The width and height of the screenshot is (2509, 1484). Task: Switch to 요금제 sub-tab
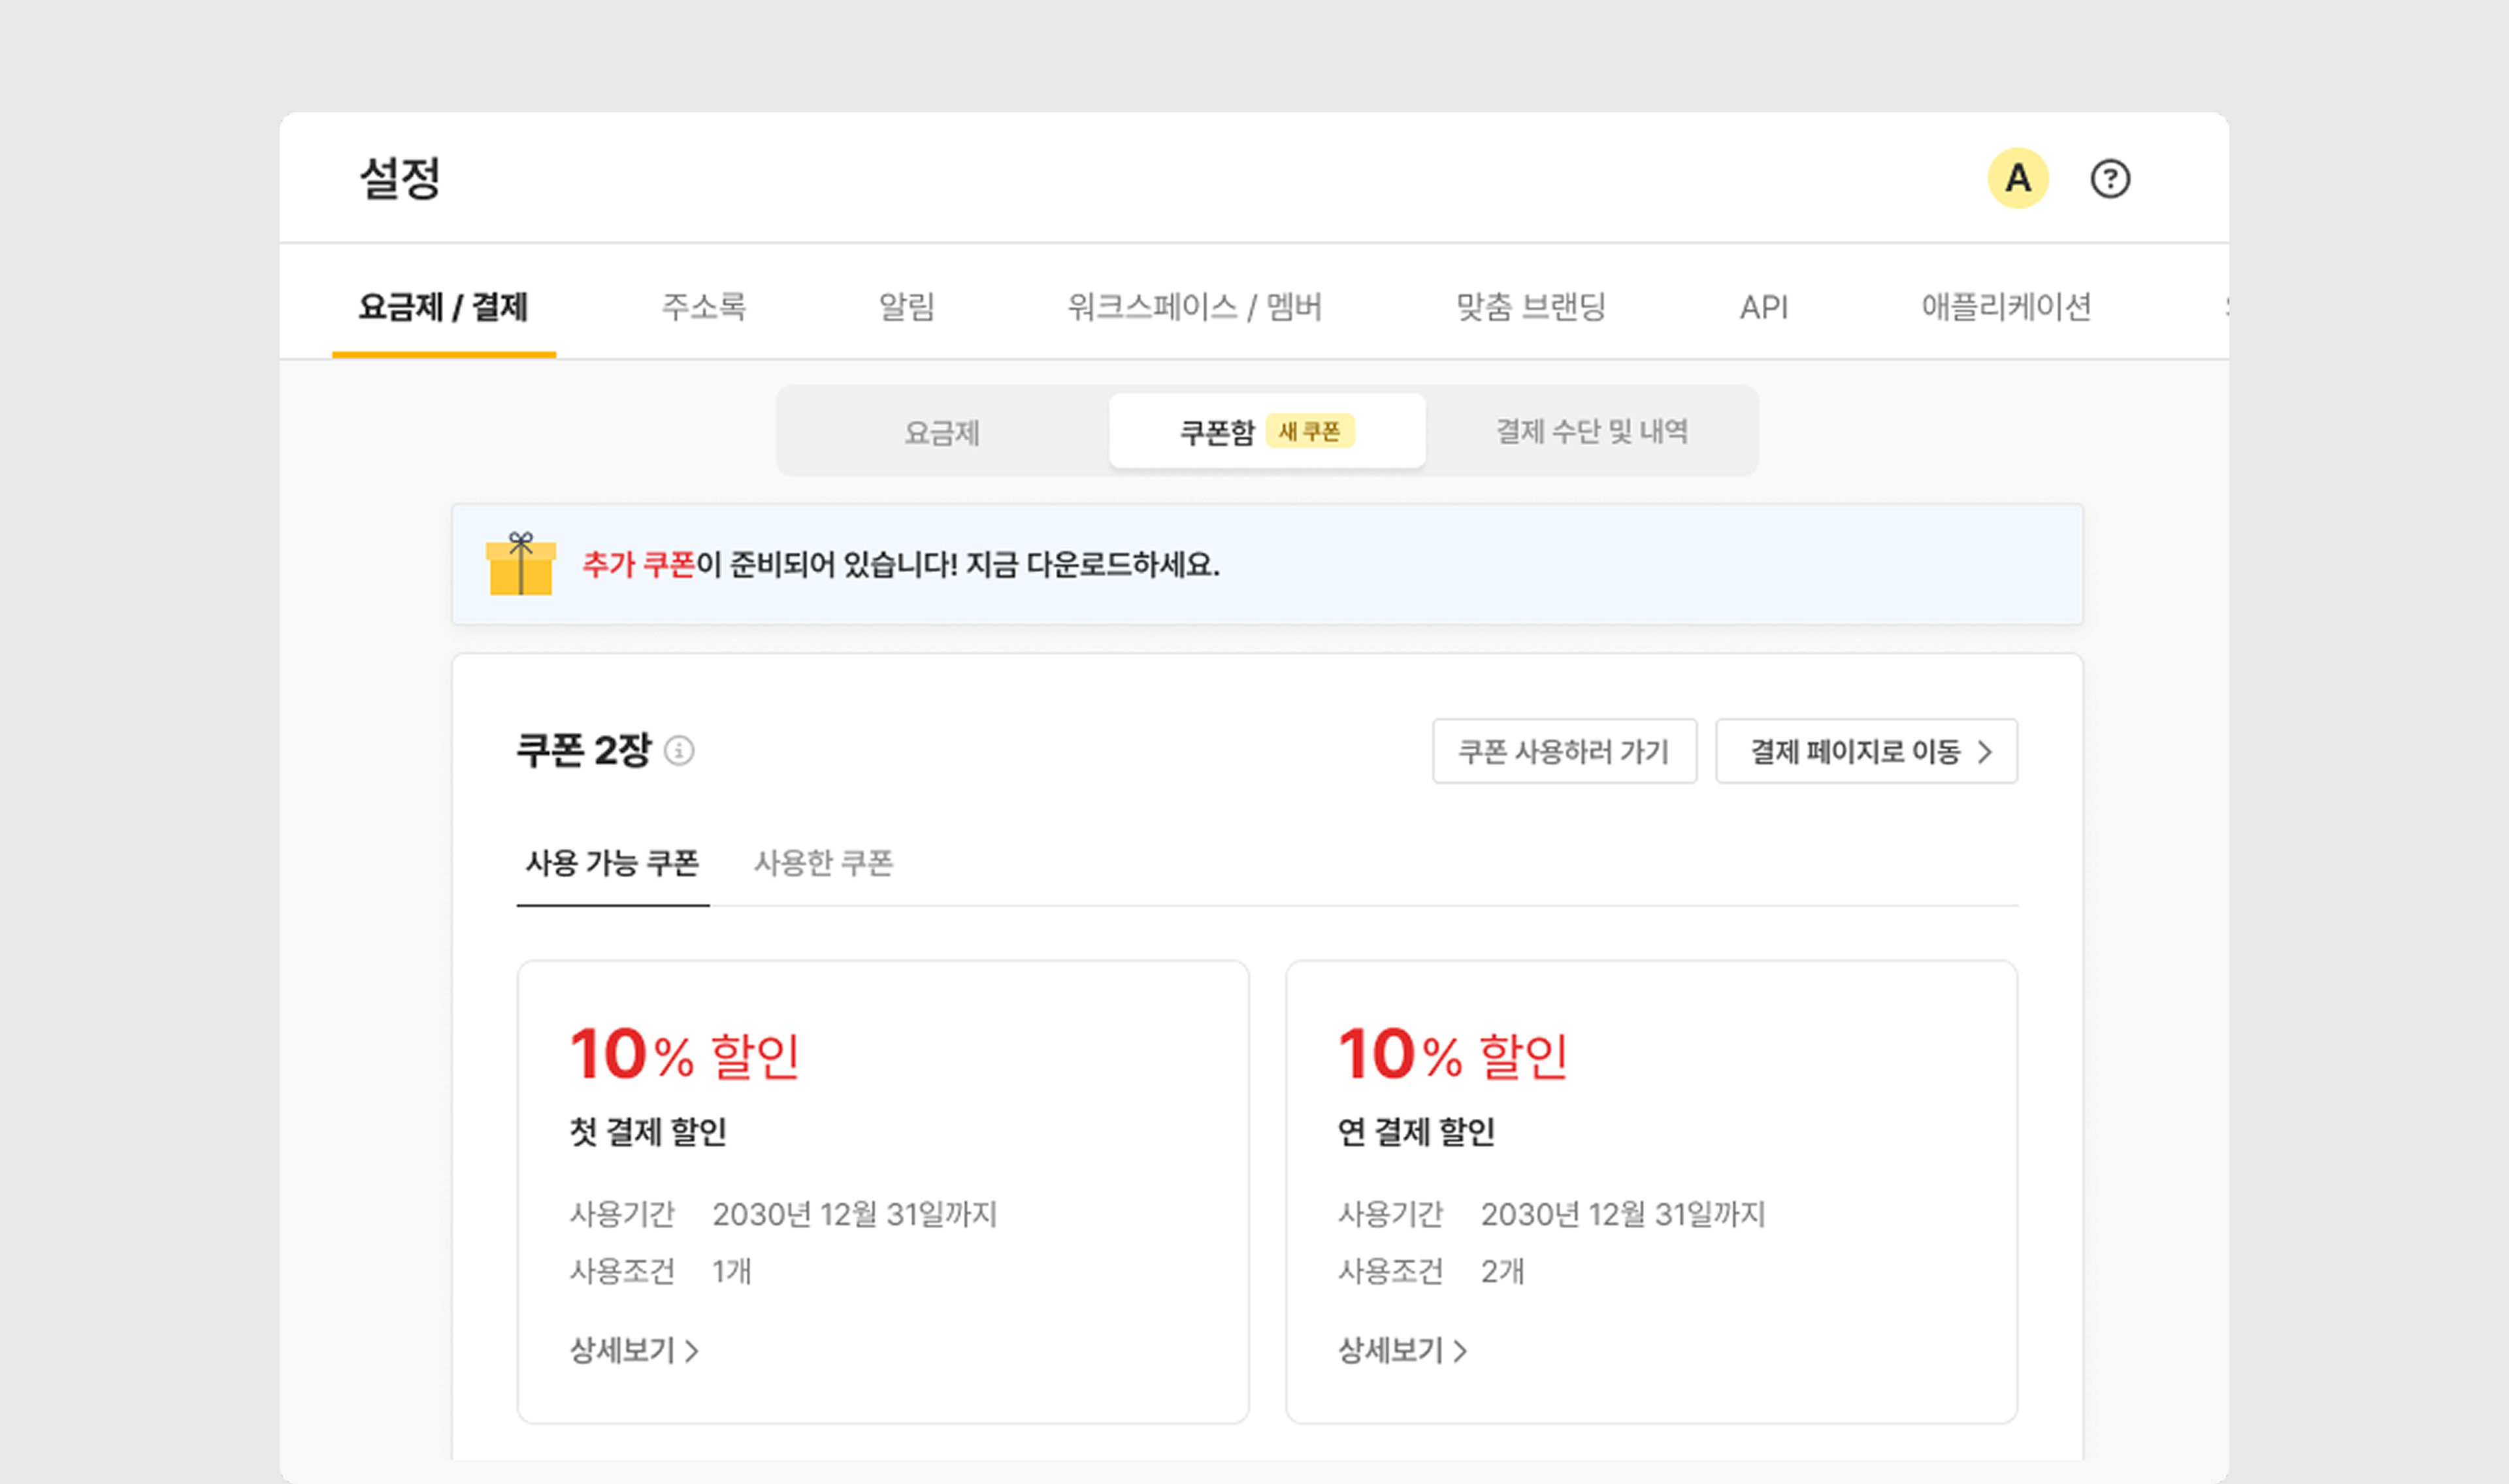click(x=941, y=432)
